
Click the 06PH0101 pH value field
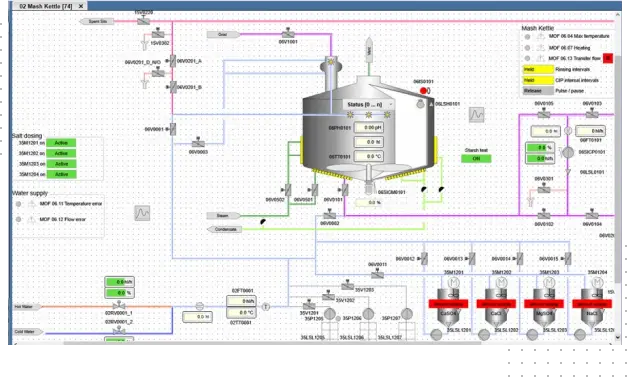(x=369, y=128)
